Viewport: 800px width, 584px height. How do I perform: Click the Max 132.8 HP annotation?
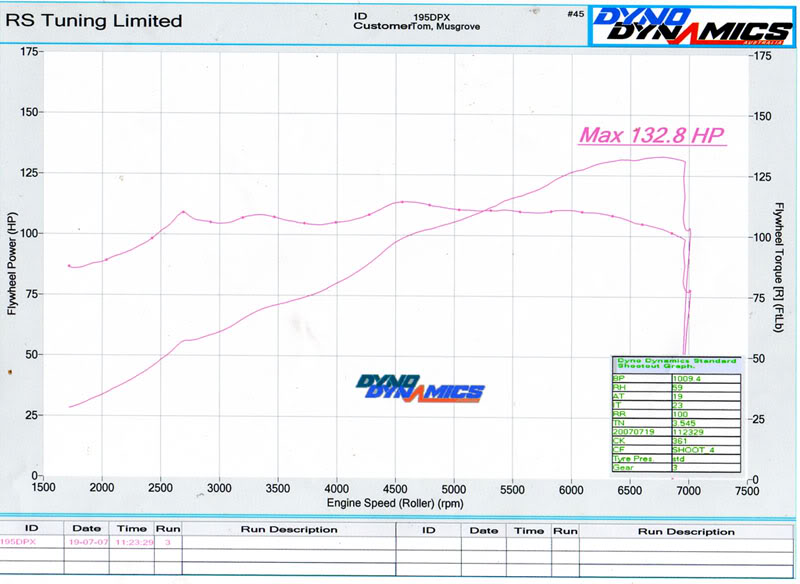651,137
